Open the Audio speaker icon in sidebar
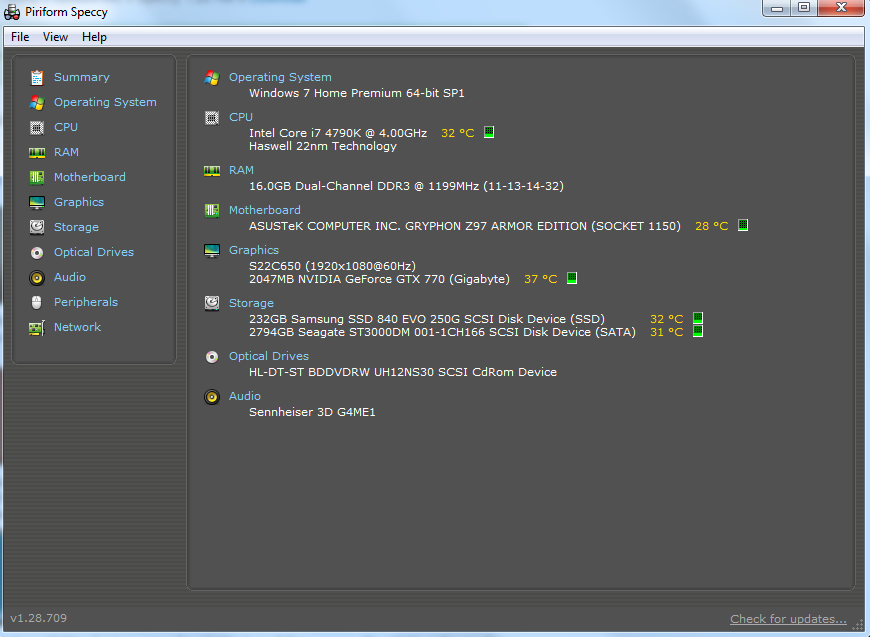Viewport: 870px width, 637px height. 37,277
